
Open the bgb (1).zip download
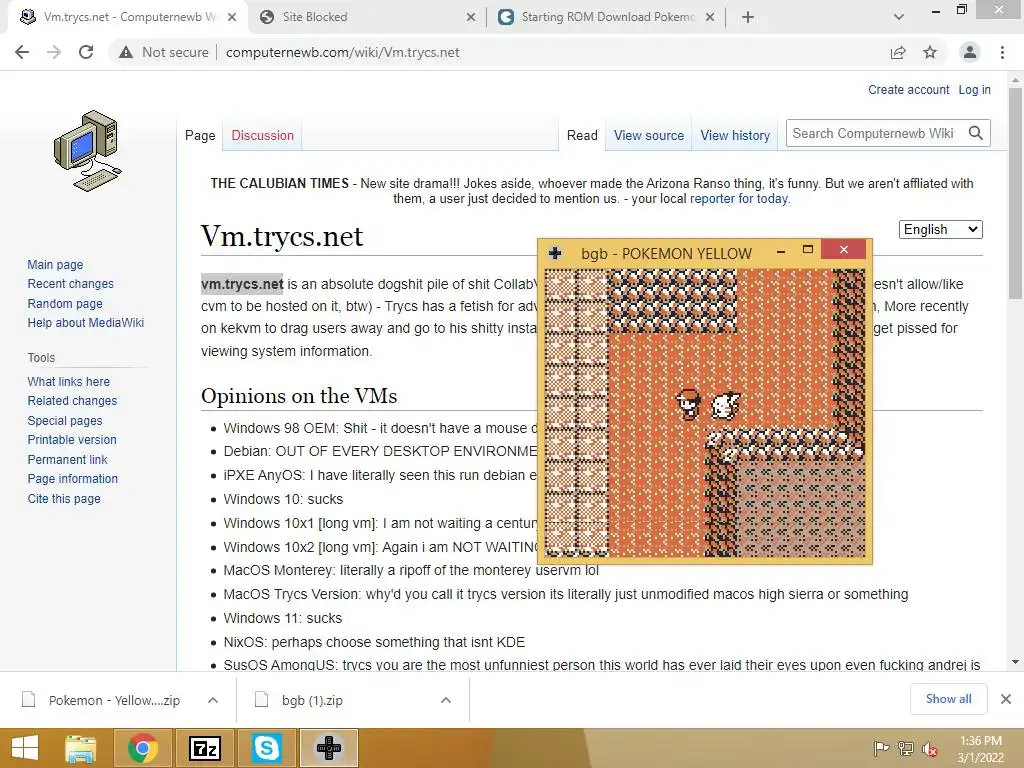click(x=312, y=700)
